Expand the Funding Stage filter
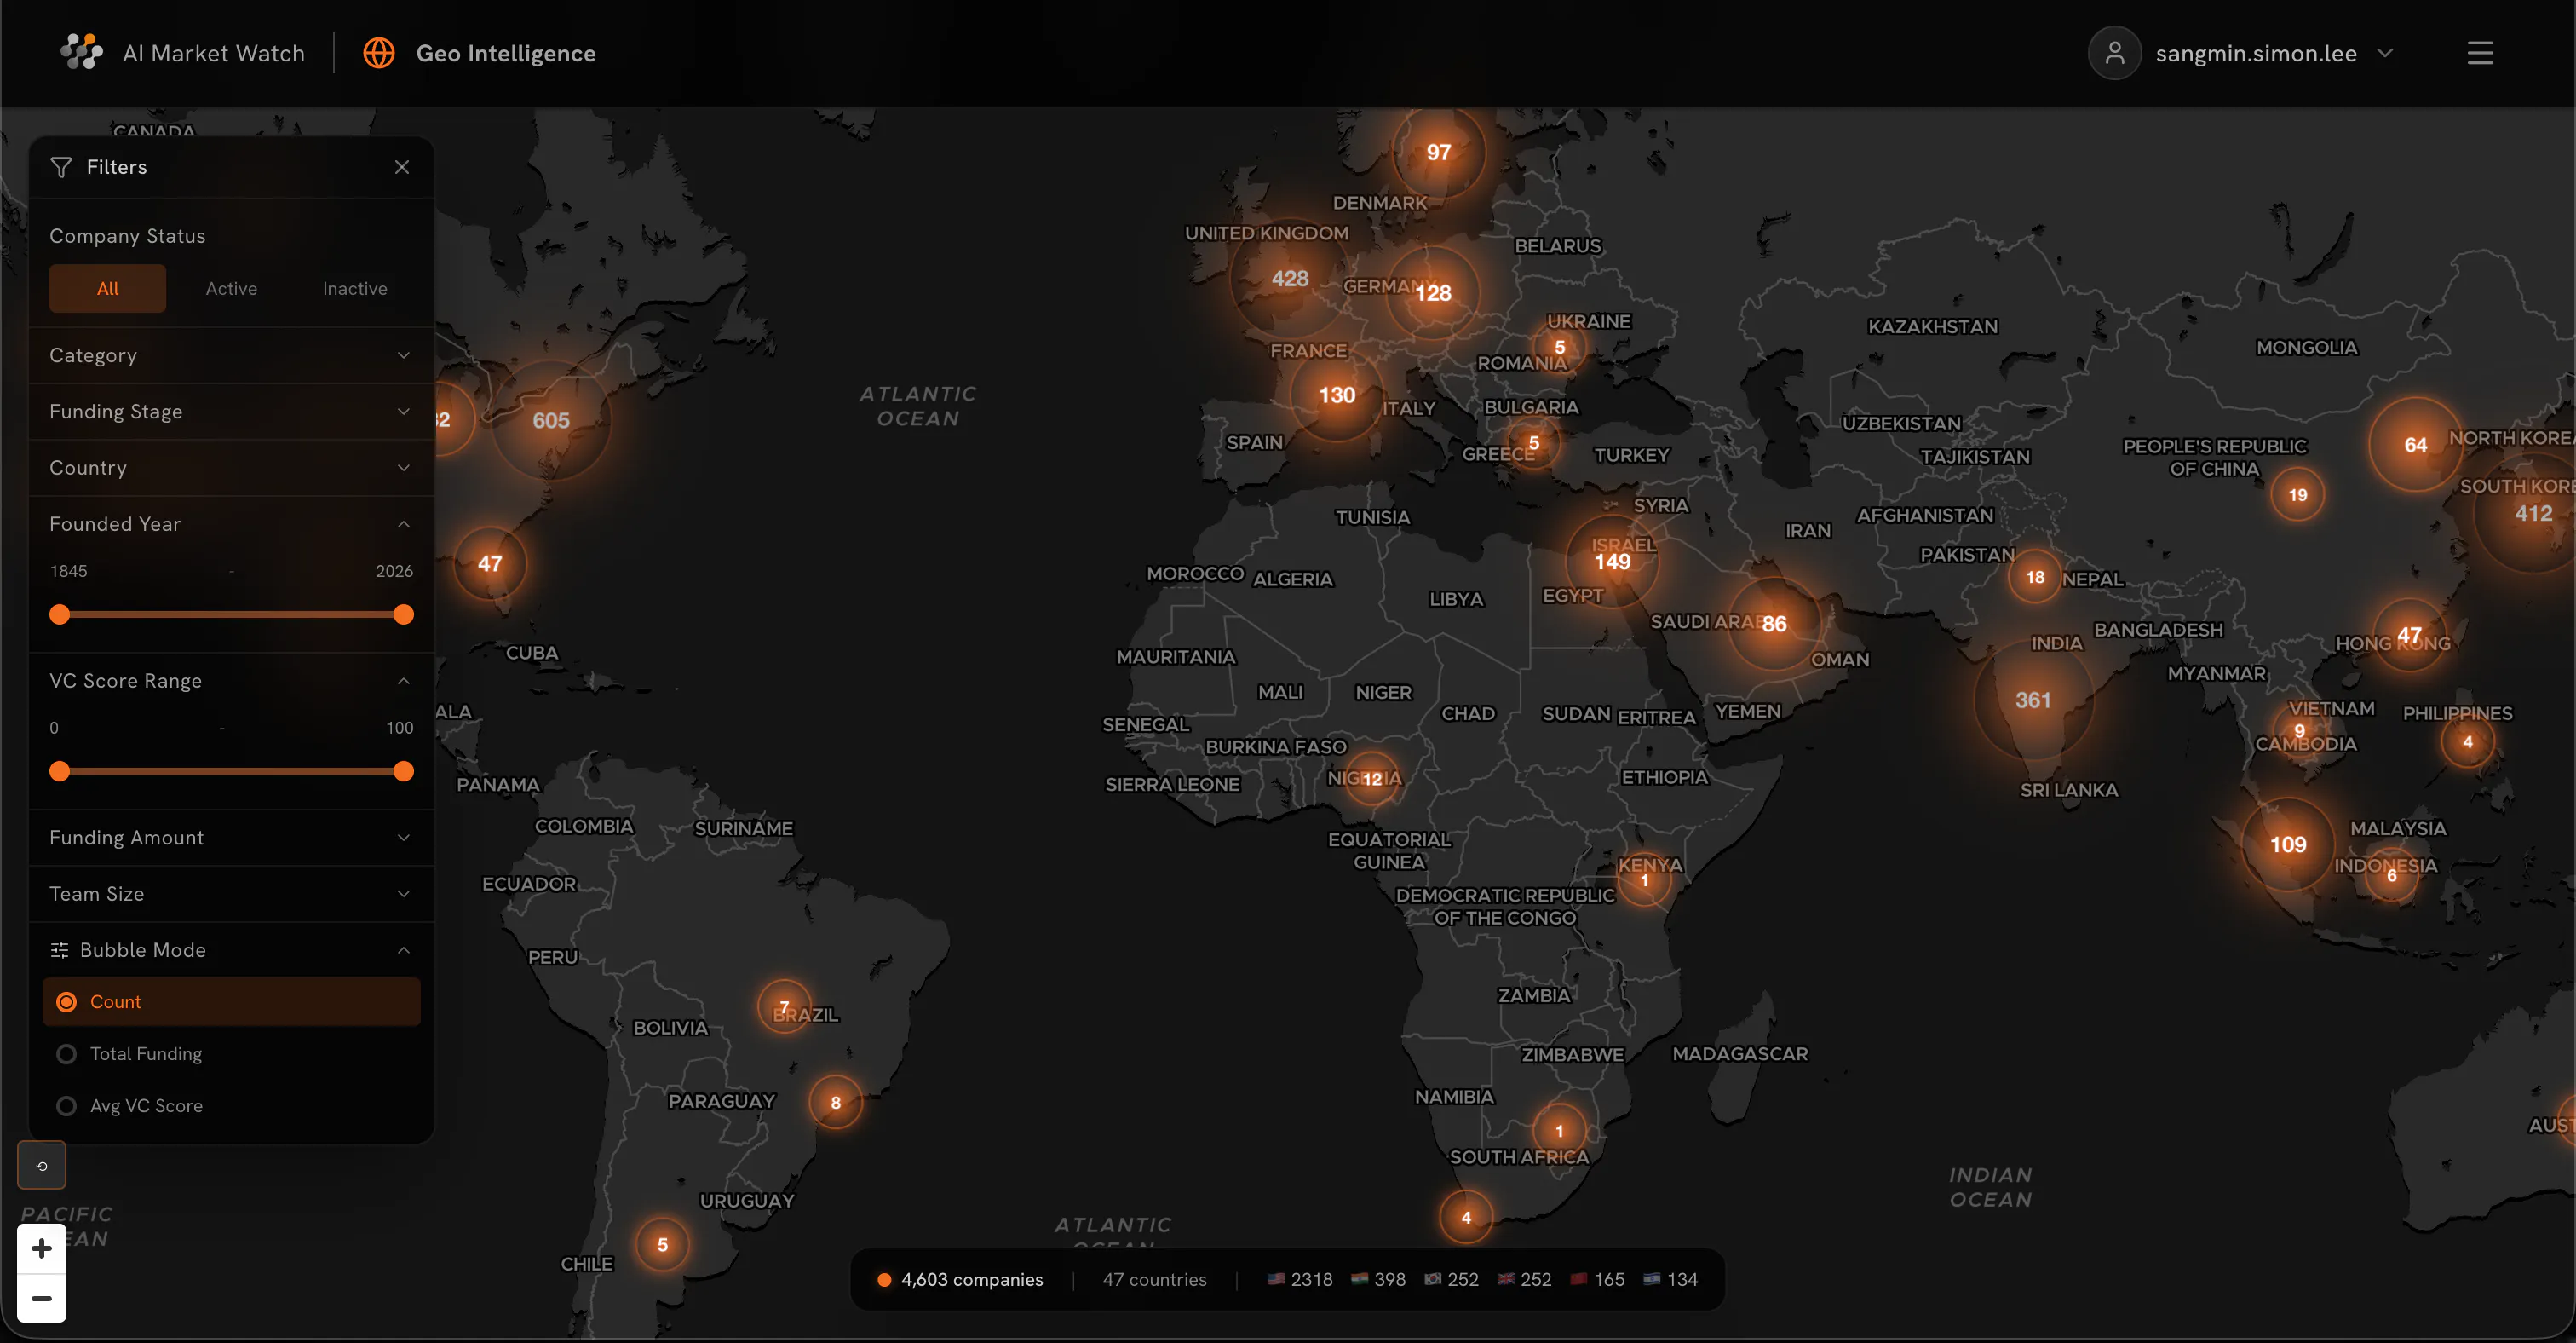This screenshot has height=1343, width=2576. 231,411
